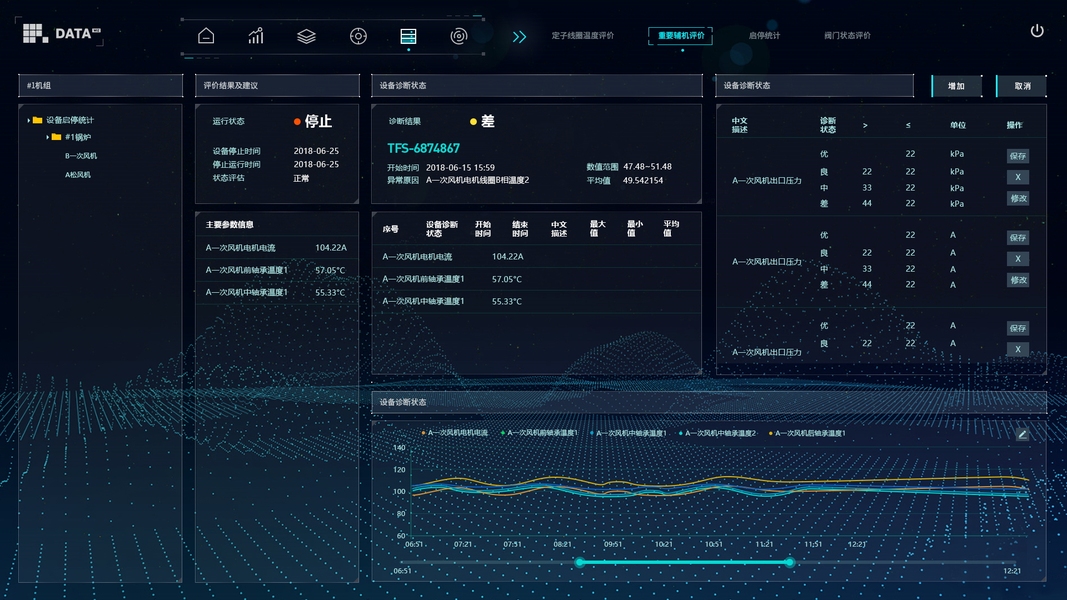This screenshot has width=1067, height=600.
Task: Click the power logout icon
Action: click(x=1036, y=31)
